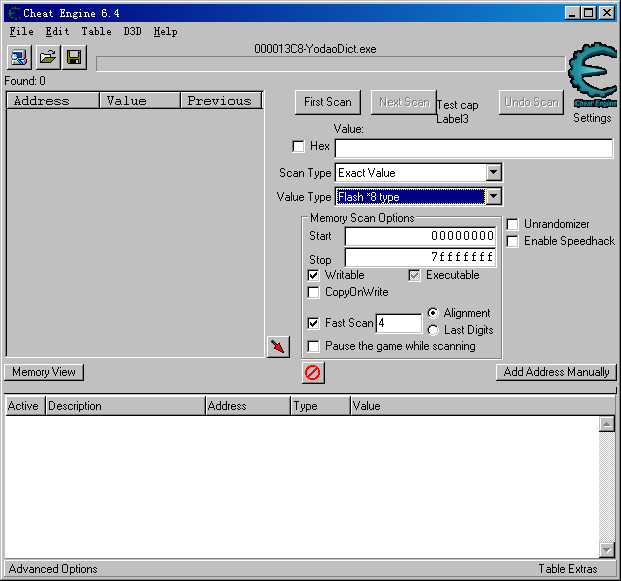Click the save floppy disk icon
Image resolution: width=621 pixels, height=581 pixels.
[x=74, y=57]
